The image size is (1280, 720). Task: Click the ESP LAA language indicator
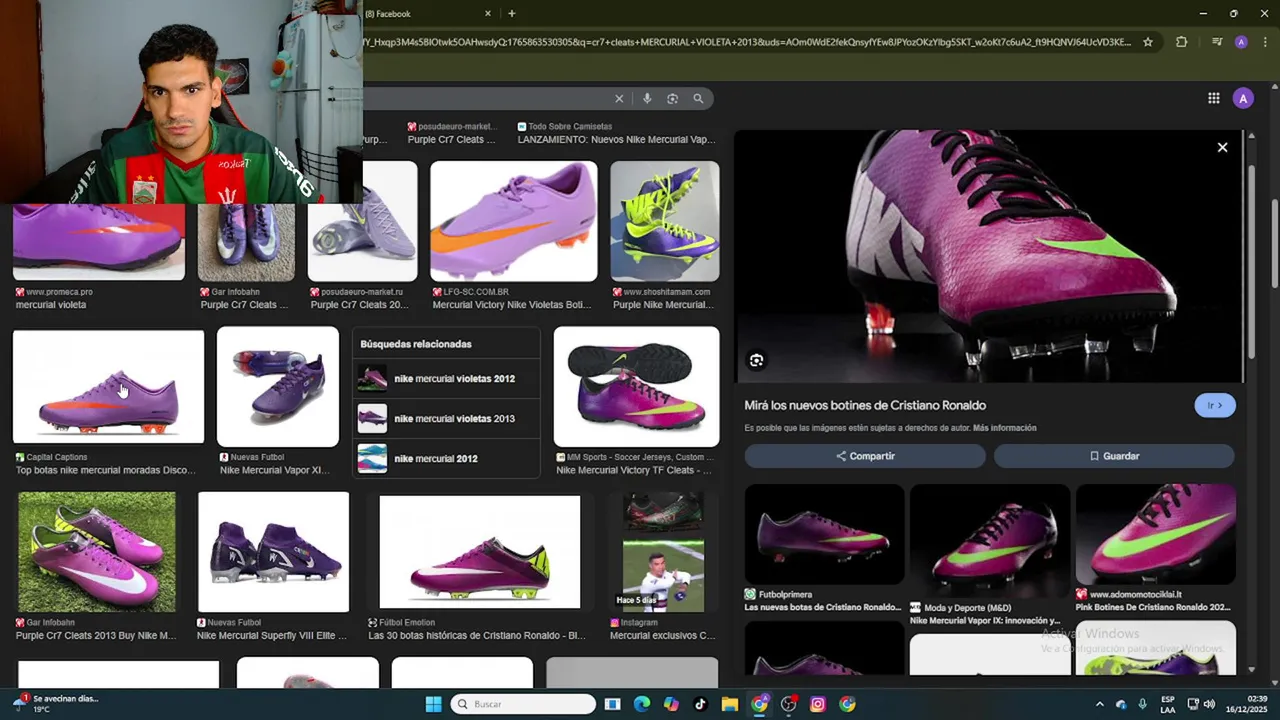(x=1168, y=704)
